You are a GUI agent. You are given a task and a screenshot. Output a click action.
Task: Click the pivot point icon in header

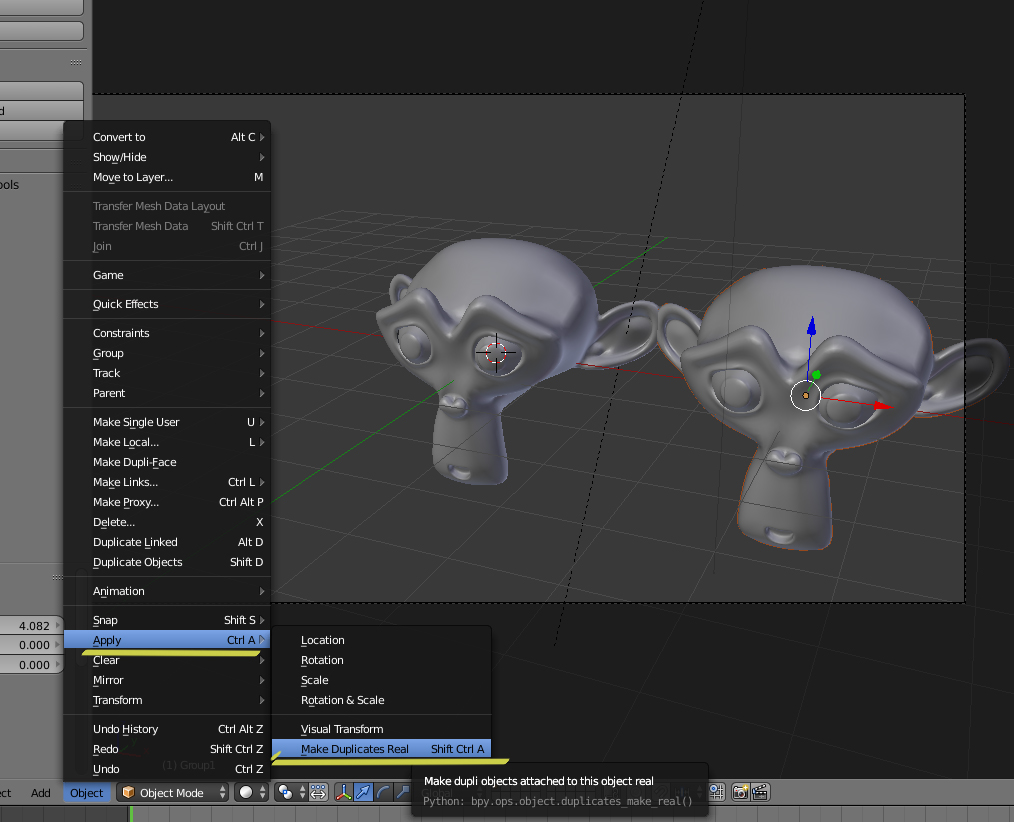286,793
